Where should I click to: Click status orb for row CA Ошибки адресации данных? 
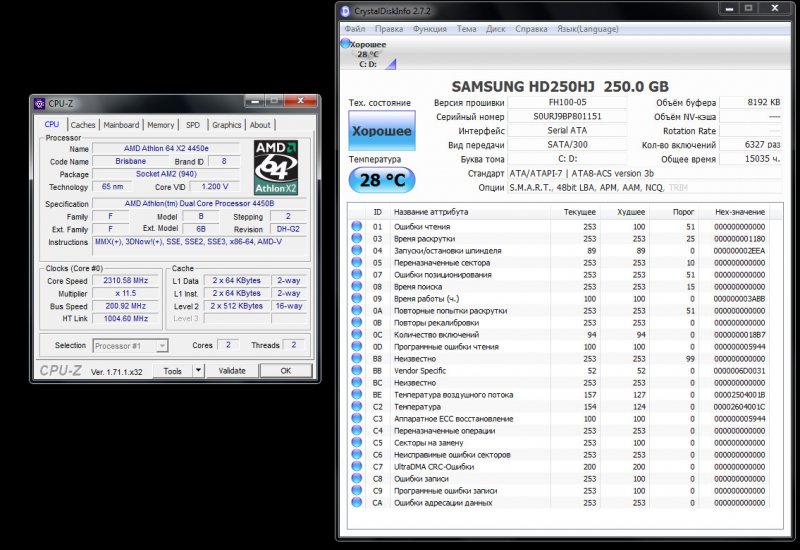click(357, 502)
